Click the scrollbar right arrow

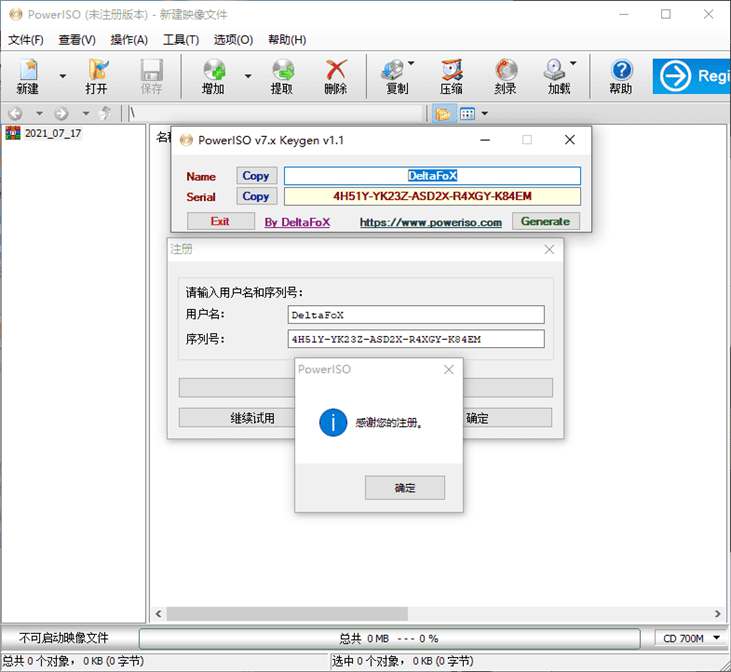[x=717, y=614]
